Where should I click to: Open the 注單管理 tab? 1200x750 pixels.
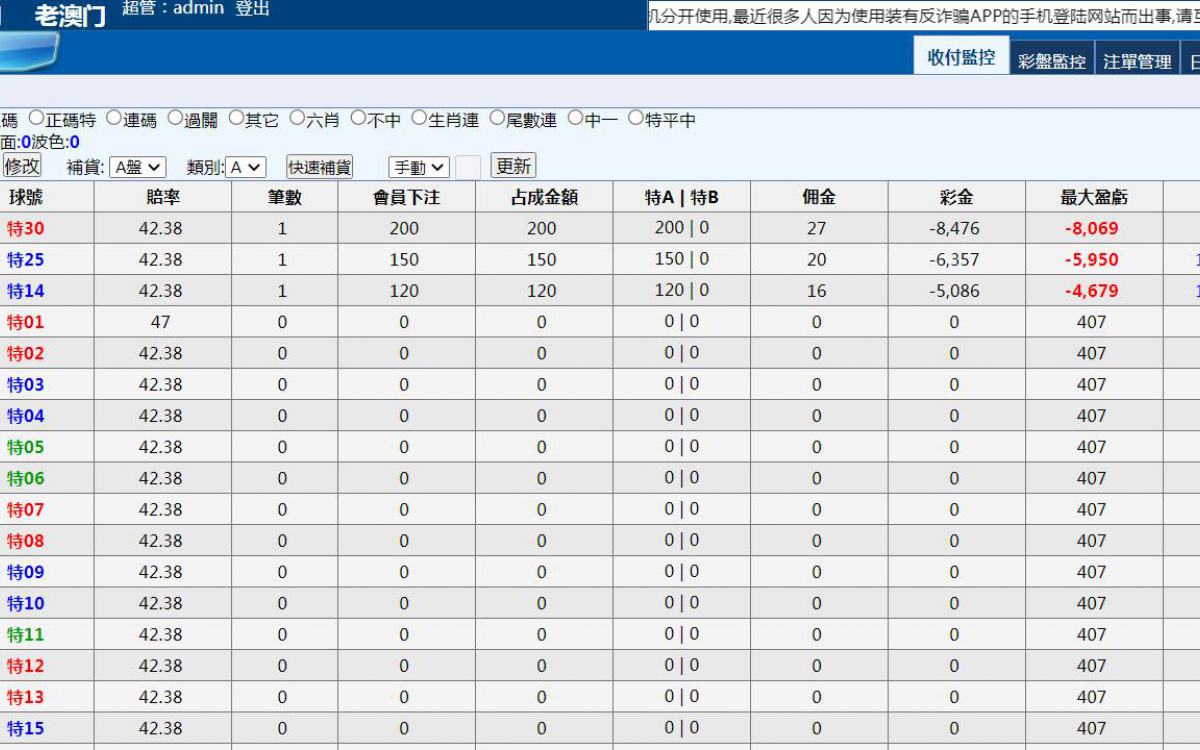[1137, 60]
